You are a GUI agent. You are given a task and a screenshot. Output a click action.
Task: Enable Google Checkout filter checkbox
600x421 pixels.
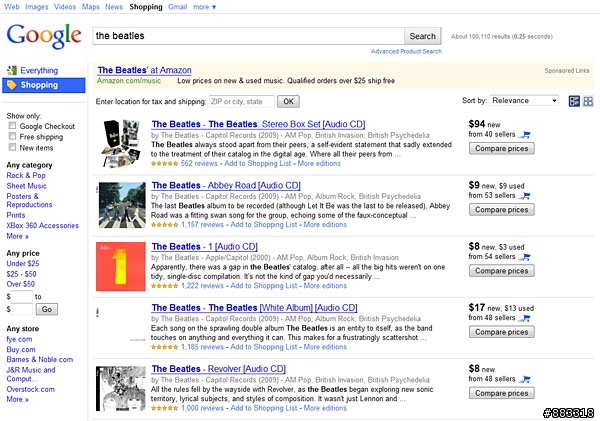(12, 126)
